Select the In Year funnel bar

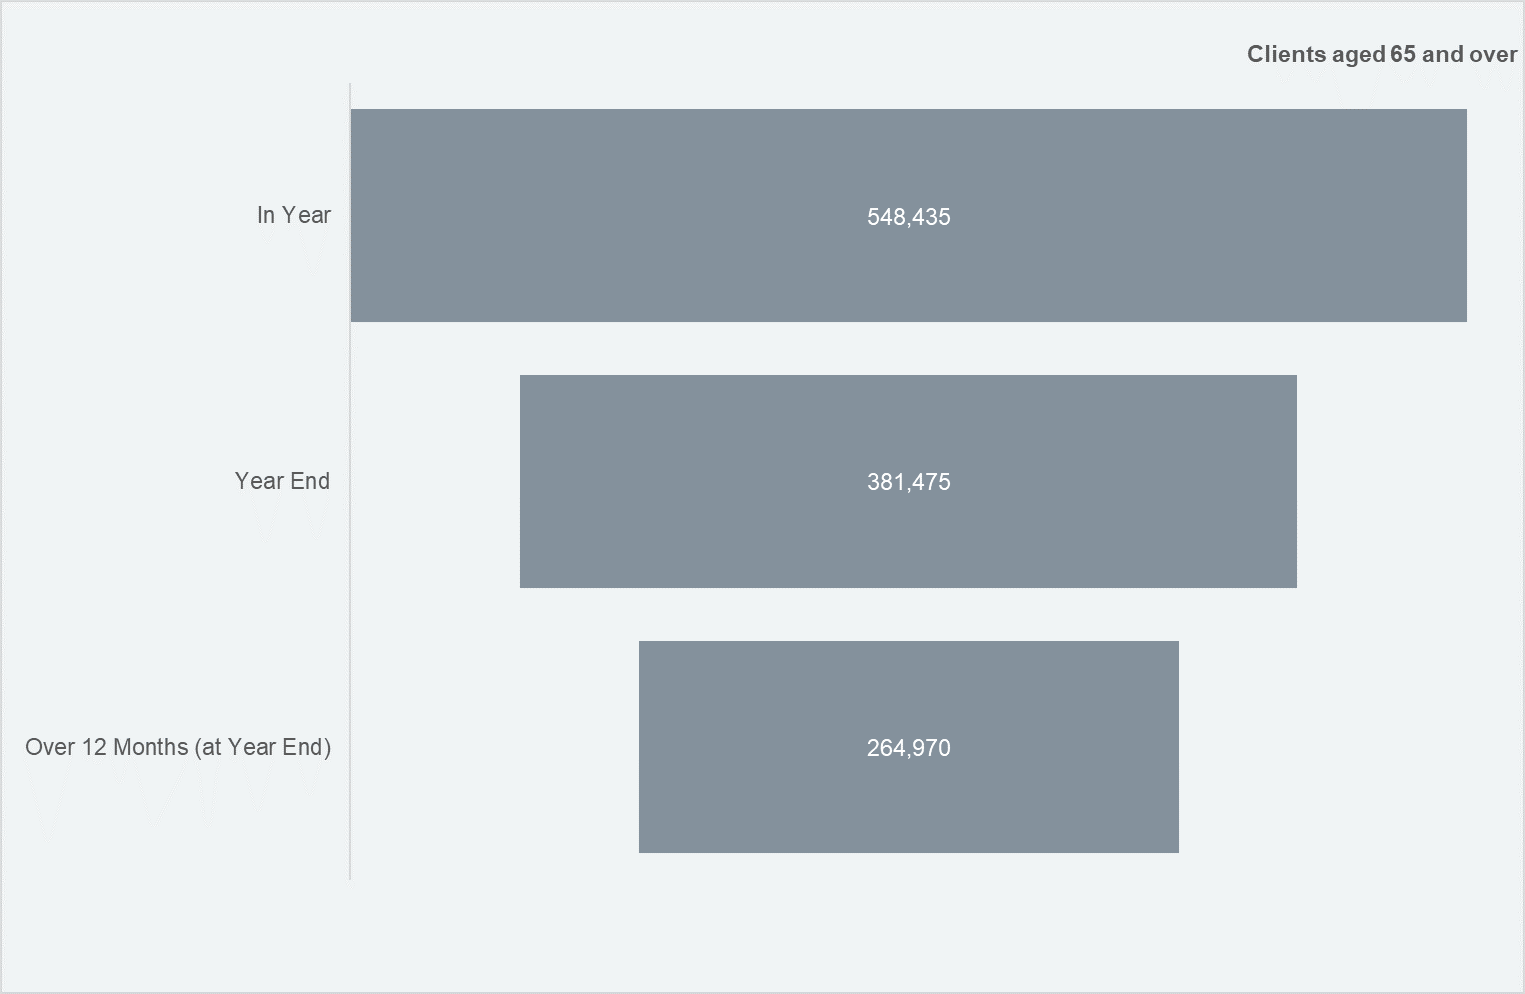908,215
